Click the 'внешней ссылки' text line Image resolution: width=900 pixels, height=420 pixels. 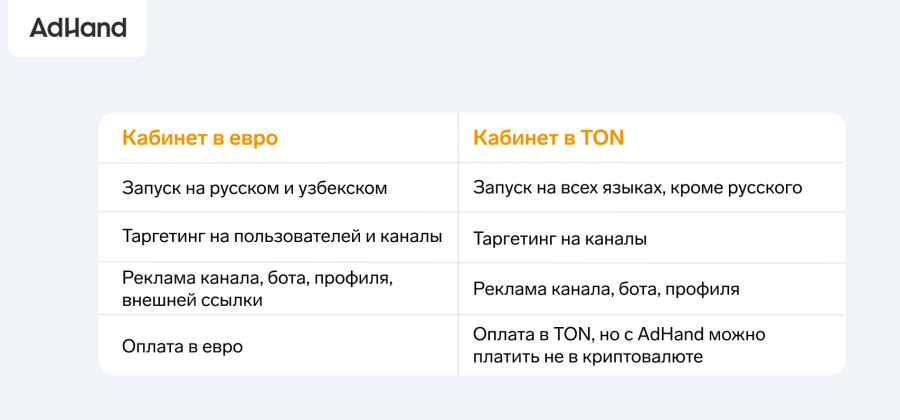pyautogui.click(x=192, y=299)
